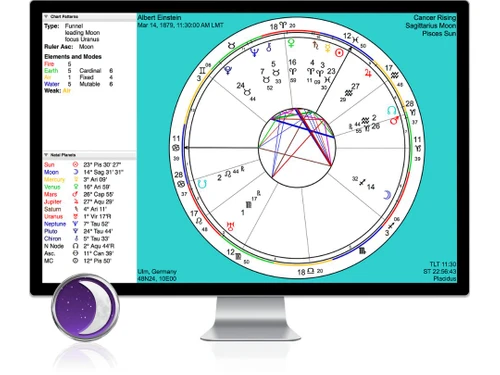Click the 'Pisces Sun' label

(439, 33)
